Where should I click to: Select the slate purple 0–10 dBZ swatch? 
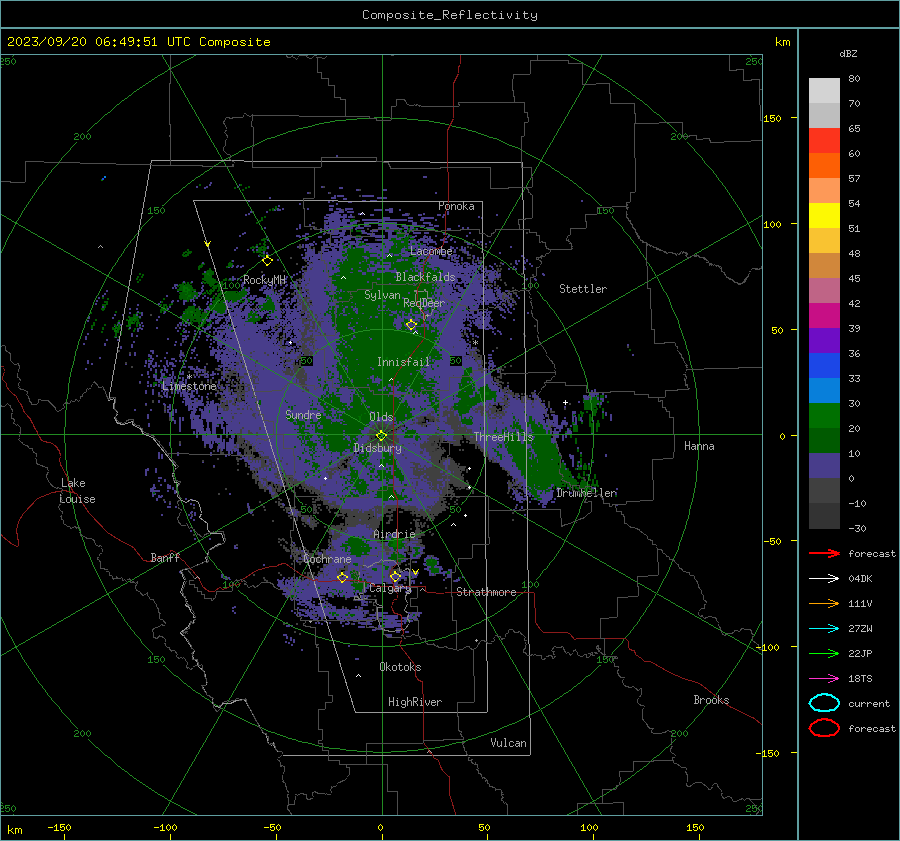pos(824,466)
